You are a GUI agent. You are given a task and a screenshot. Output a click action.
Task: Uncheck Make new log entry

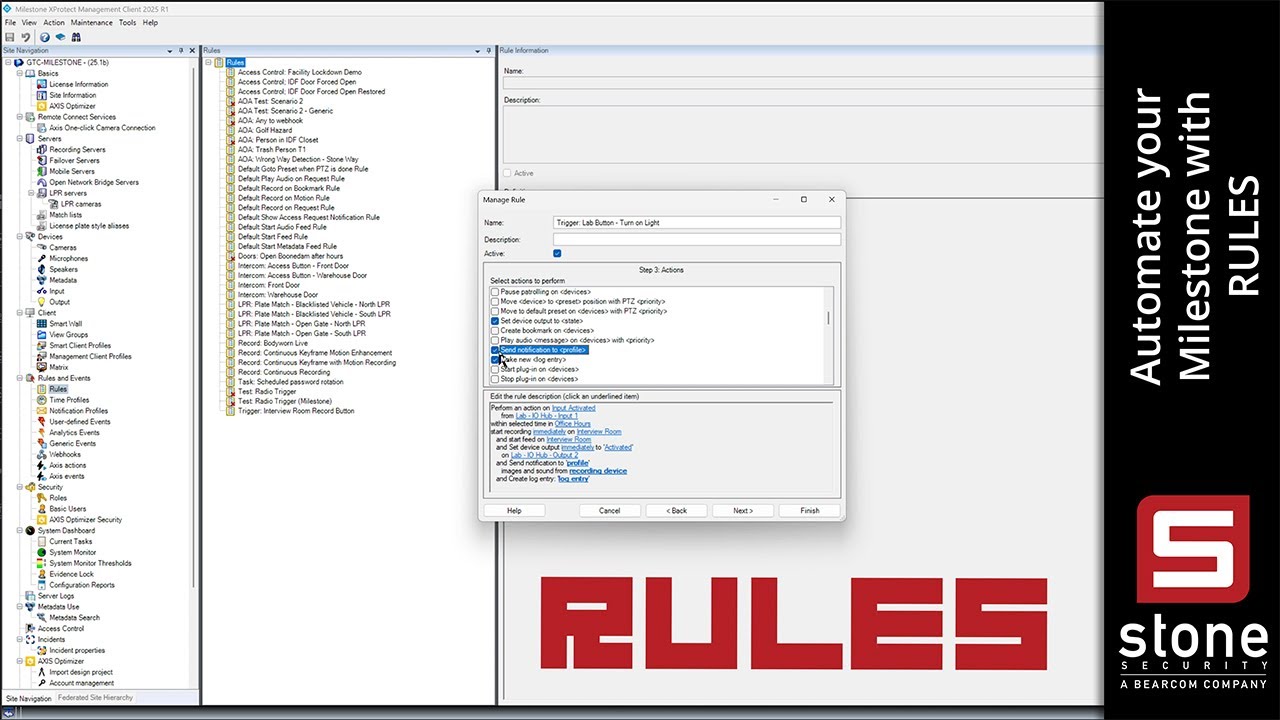point(495,360)
